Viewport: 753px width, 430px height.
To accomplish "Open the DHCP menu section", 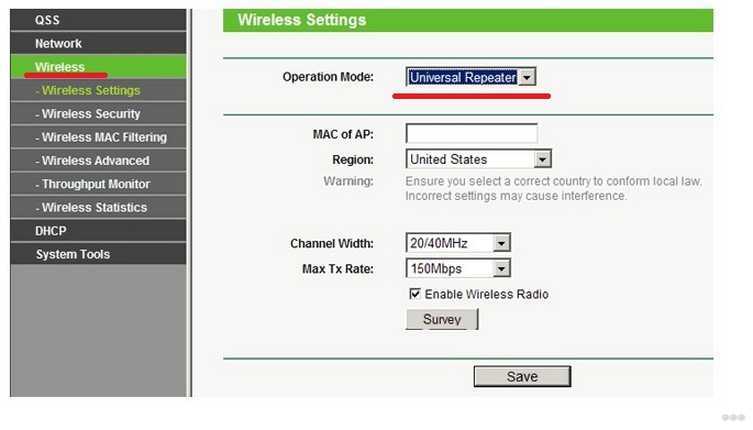I will pos(98,231).
